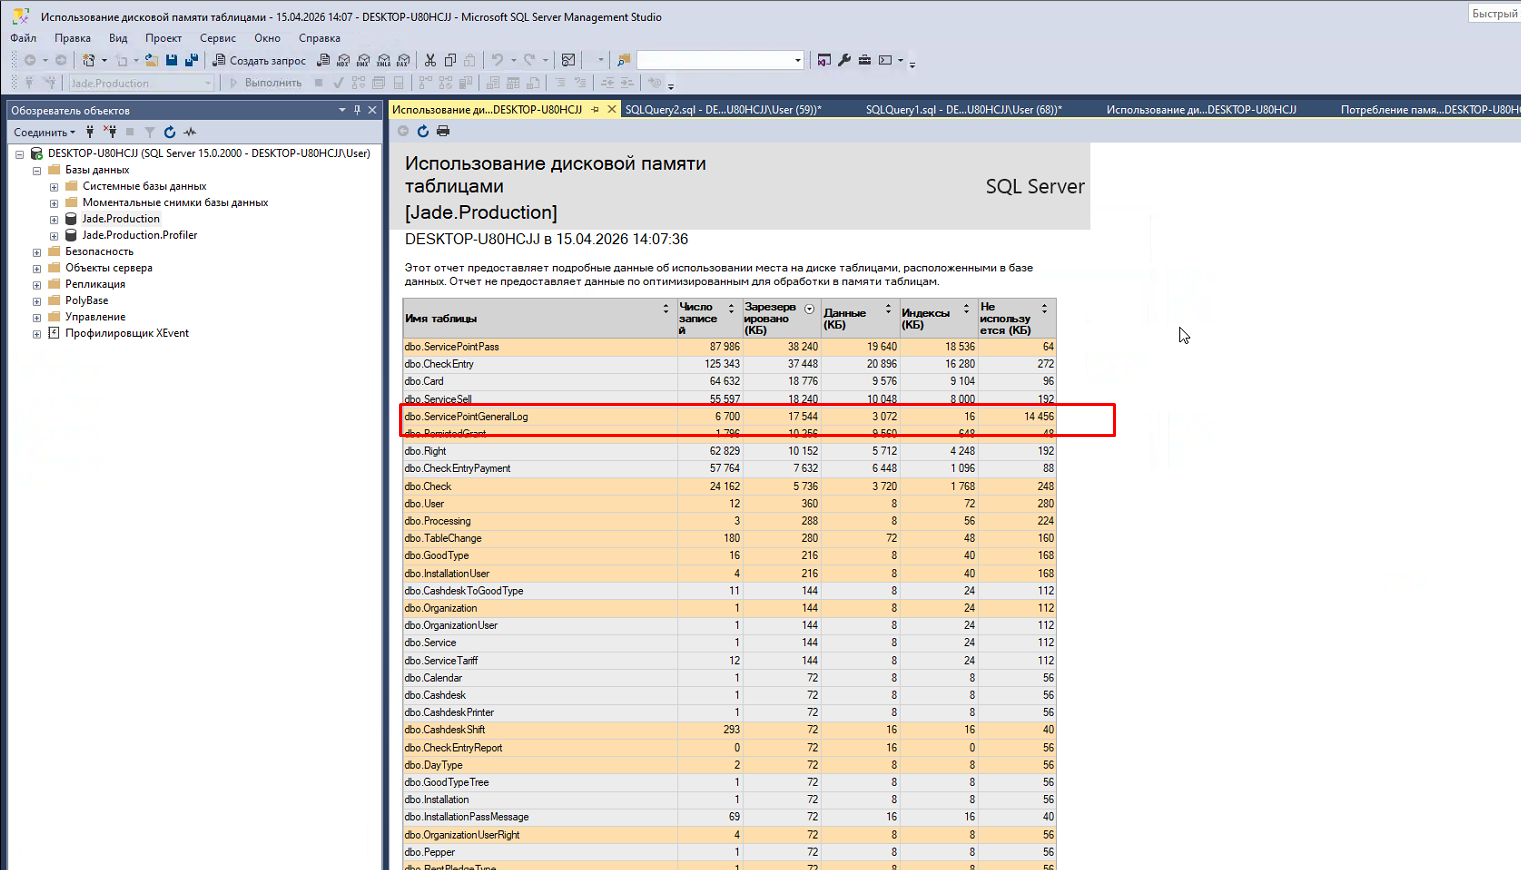Click the Cut scissors icon
The image size is (1521, 870).
430,60
